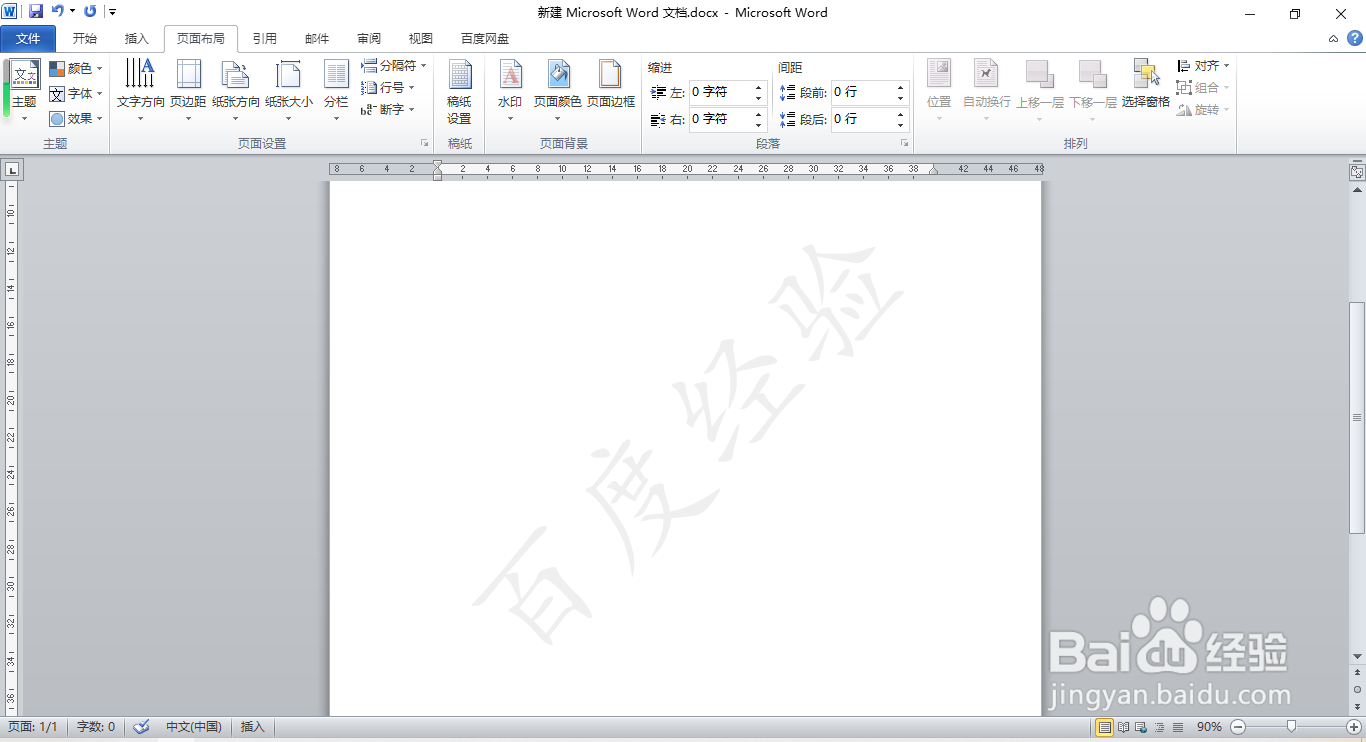Image resolution: width=1366 pixels, height=742 pixels.
Task: Choose 文字方向 text direction
Action: pyautogui.click(x=140, y=91)
